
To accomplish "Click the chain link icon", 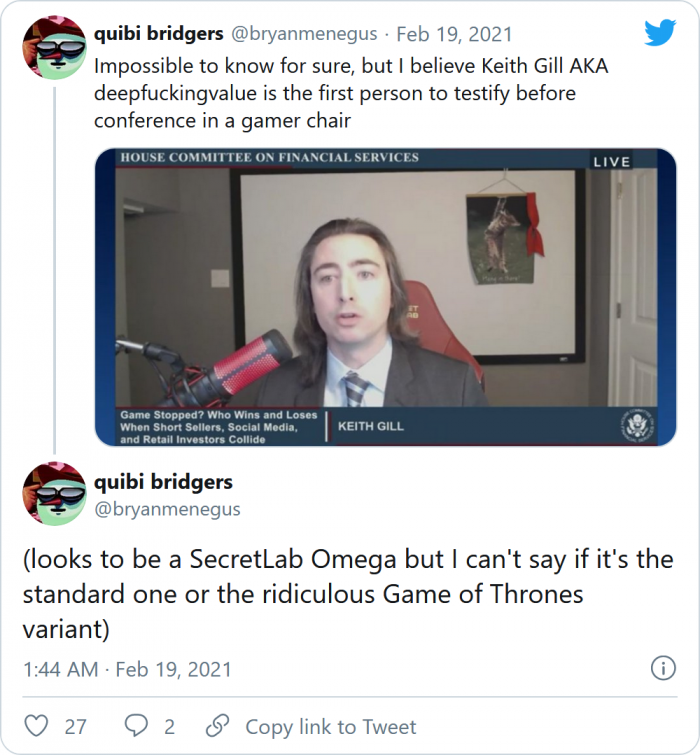I will 217,726.
